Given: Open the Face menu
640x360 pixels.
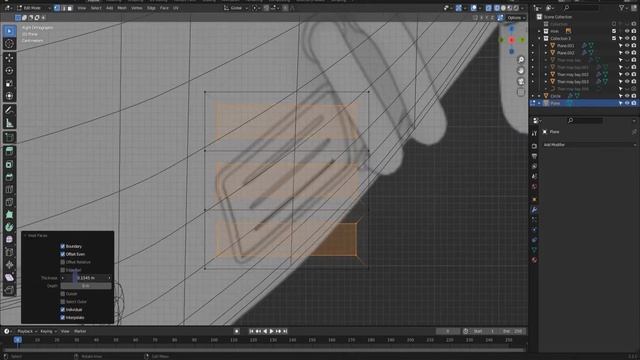Looking at the screenshot, I should (164, 8).
